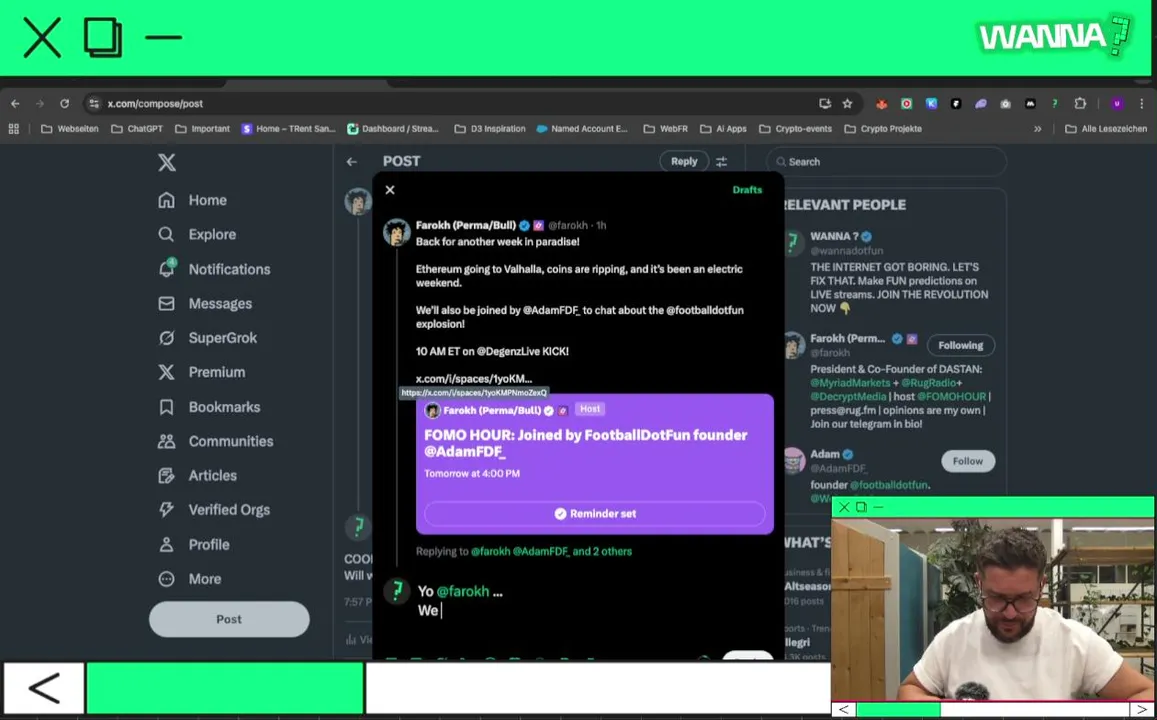Click the Reply button in POST header

pyautogui.click(x=684, y=161)
